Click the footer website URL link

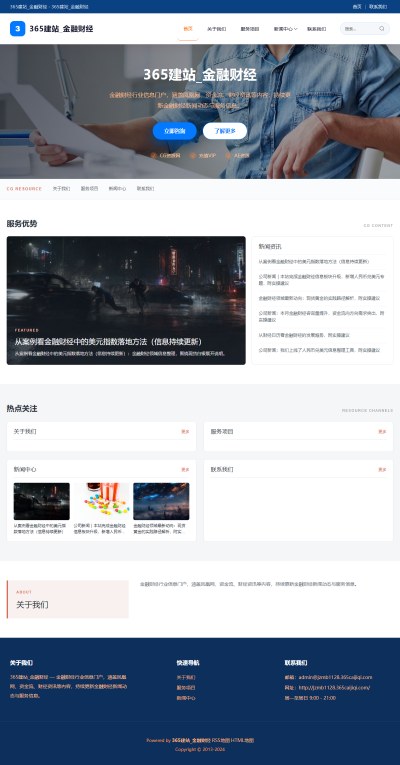(x=334, y=687)
